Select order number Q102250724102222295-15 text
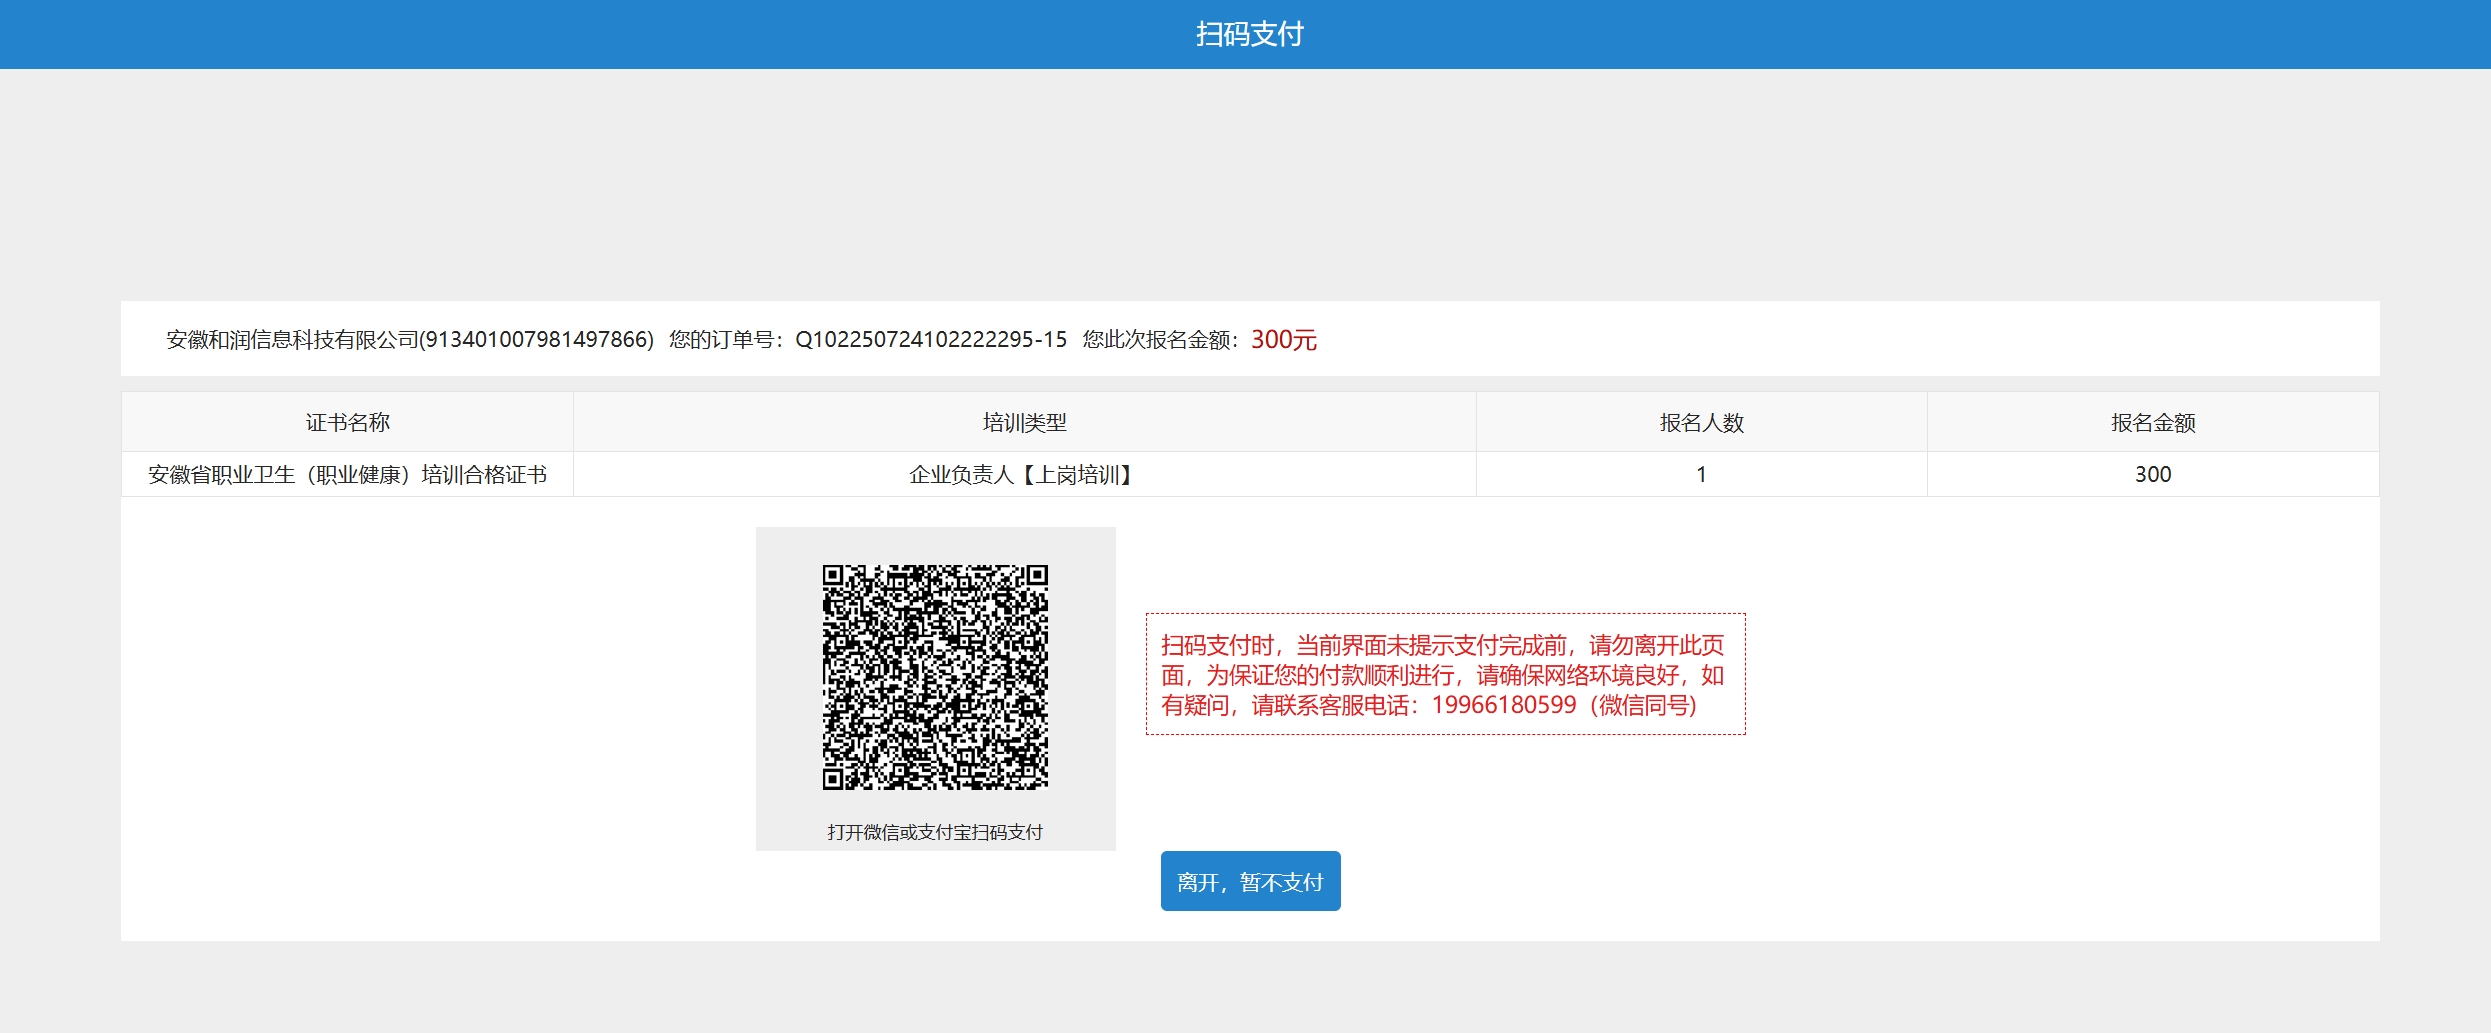 point(931,340)
